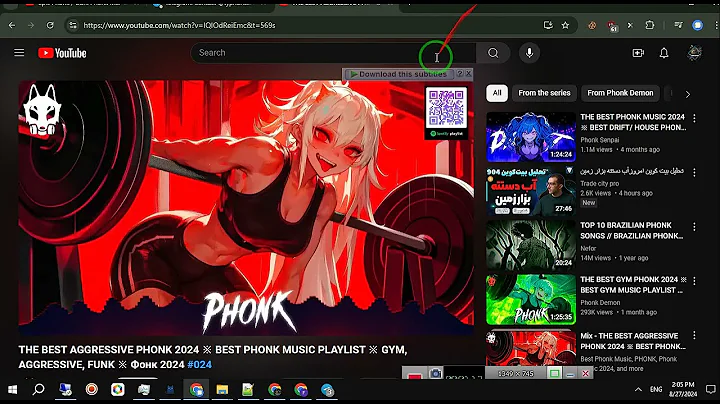Open options for BEST GYM PHONK 2024 video
Viewport: 720px width, 404px height.
click(x=694, y=281)
